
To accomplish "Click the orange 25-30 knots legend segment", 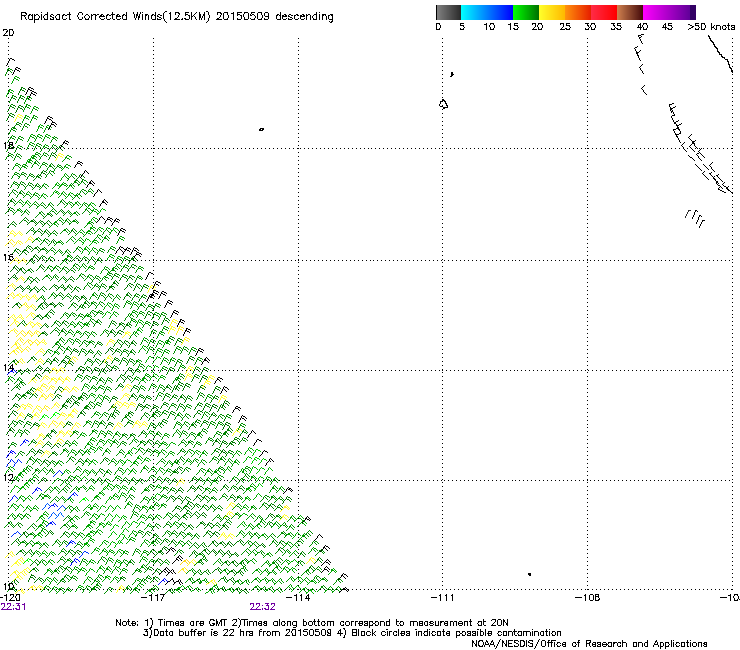I will tap(578, 12).
